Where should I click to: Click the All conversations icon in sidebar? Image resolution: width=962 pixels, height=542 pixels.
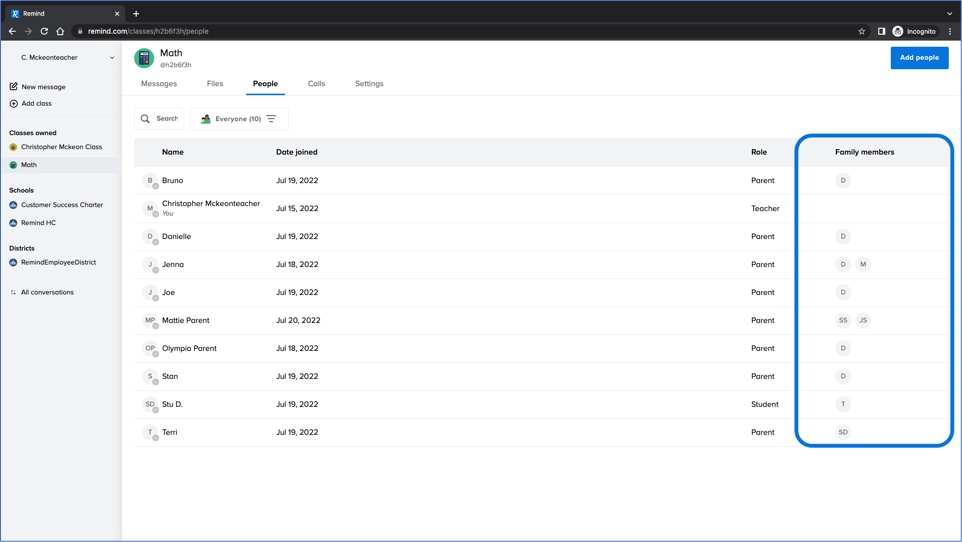(x=13, y=293)
